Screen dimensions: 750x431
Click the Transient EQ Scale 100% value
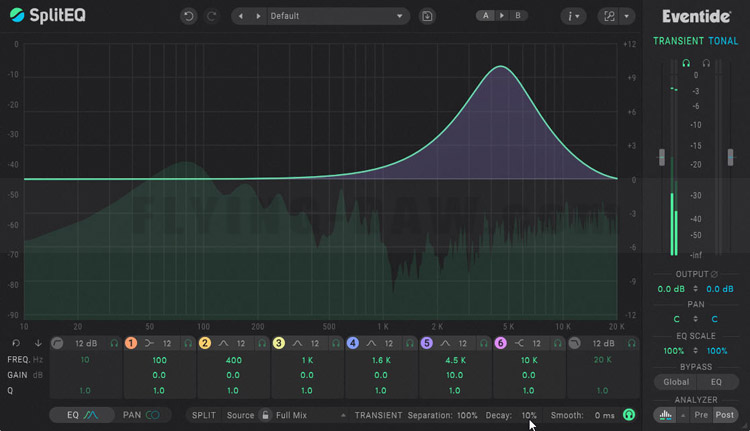[673, 351]
